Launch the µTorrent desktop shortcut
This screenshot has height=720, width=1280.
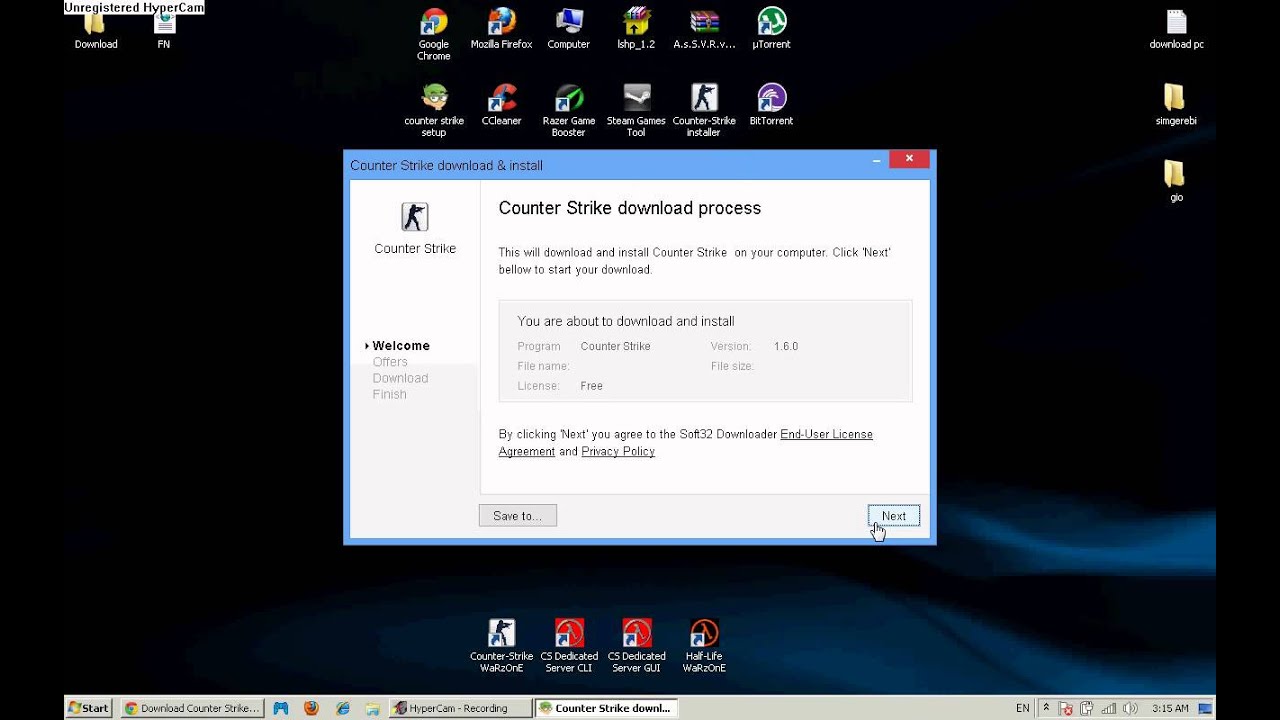pyautogui.click(x=771, y=28)
